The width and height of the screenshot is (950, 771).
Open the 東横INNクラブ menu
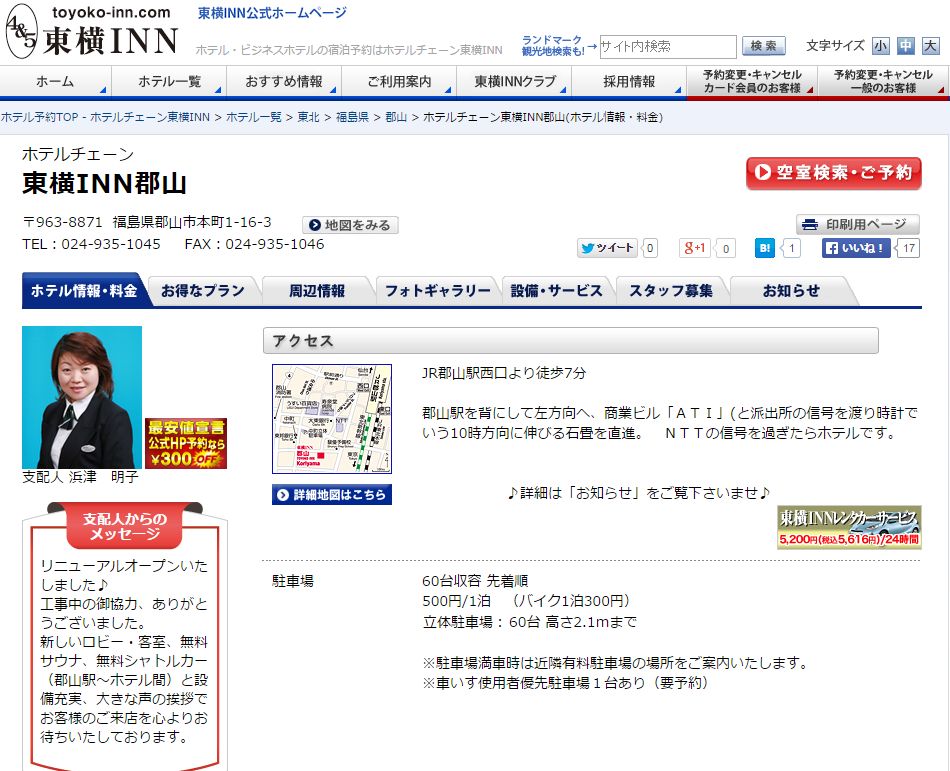tap(514, 81)
